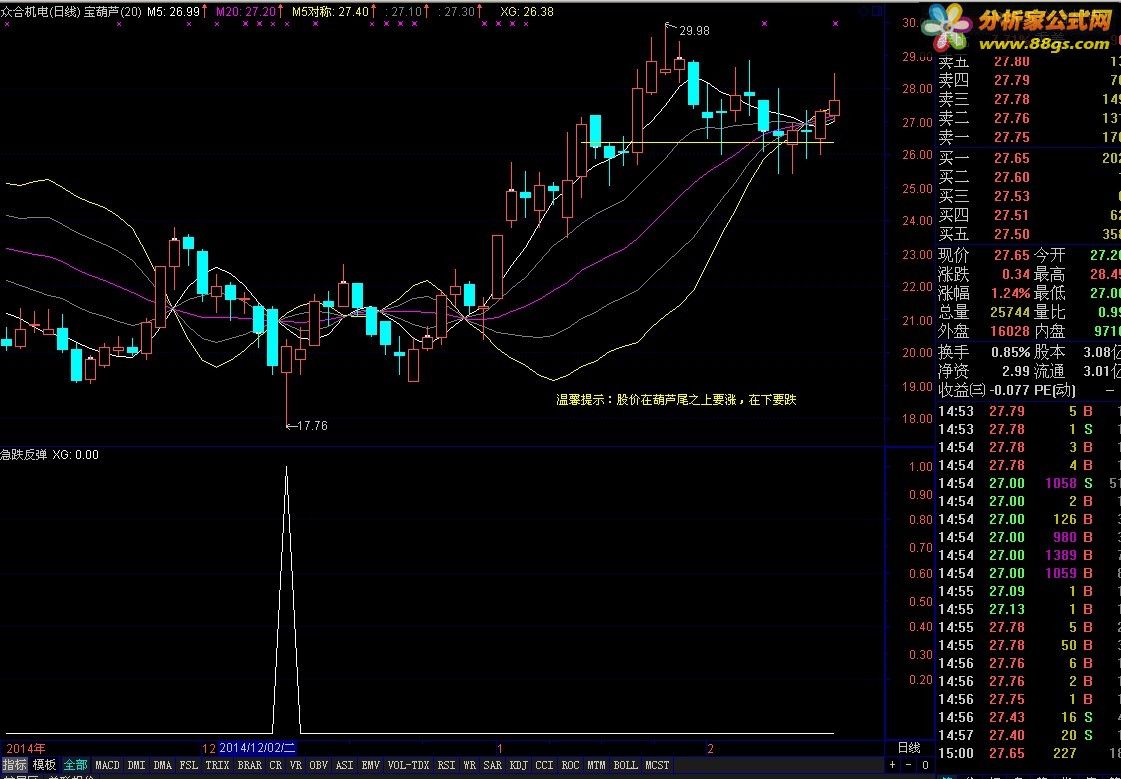1121x779 pixels.
Task: Switch to the SAR indicator
Action: point(493,765)
